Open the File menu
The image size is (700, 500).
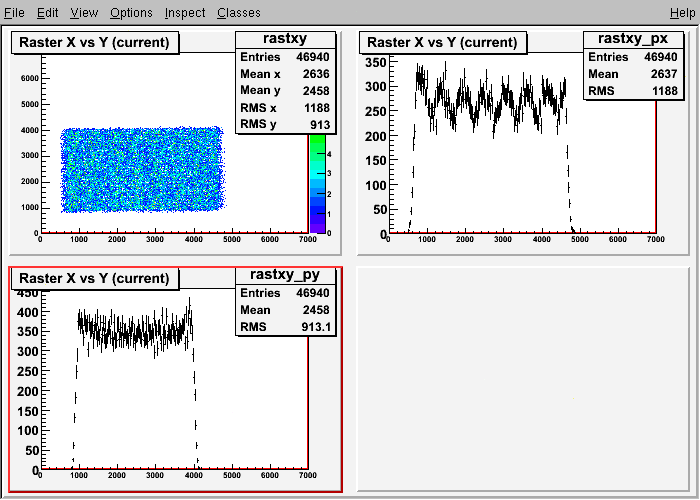click(x=14, y=12)
